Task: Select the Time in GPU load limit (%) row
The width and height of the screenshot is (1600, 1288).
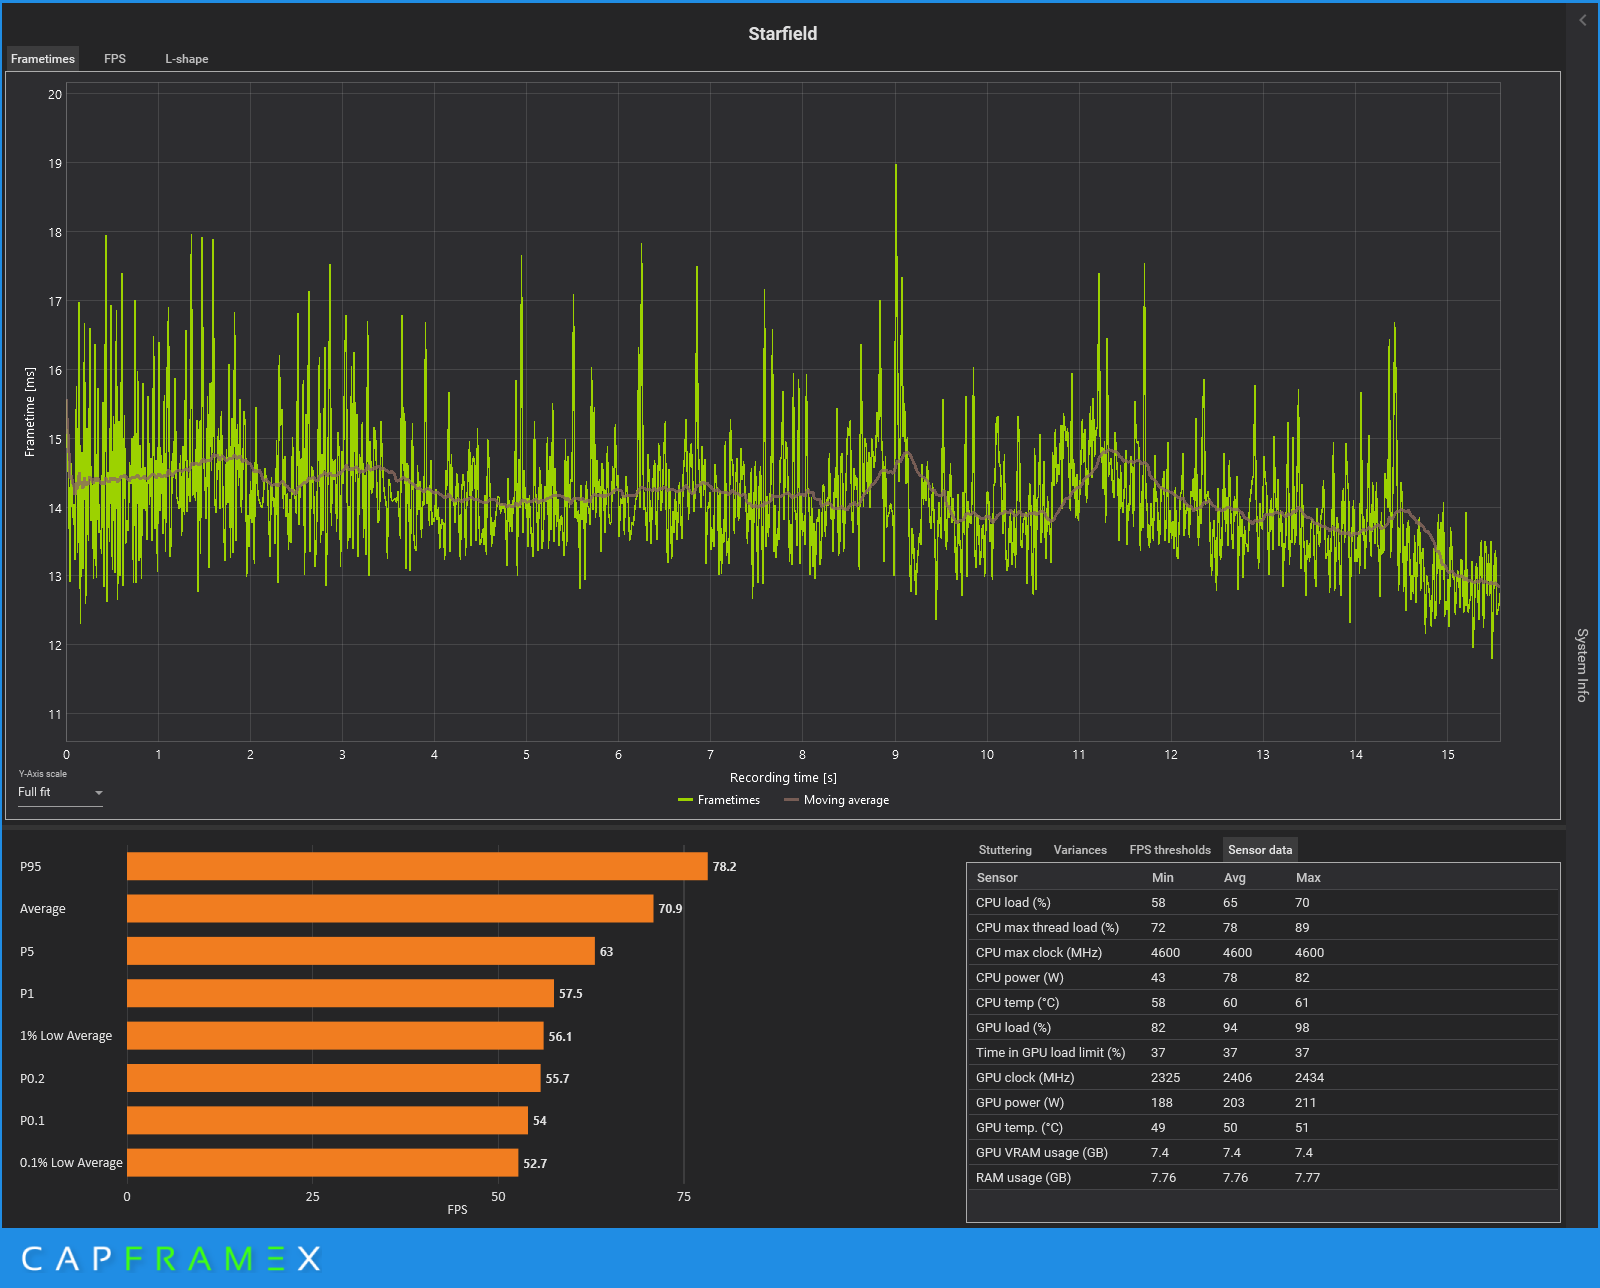Action: pyautogui.click(x=1263, y=1053)
